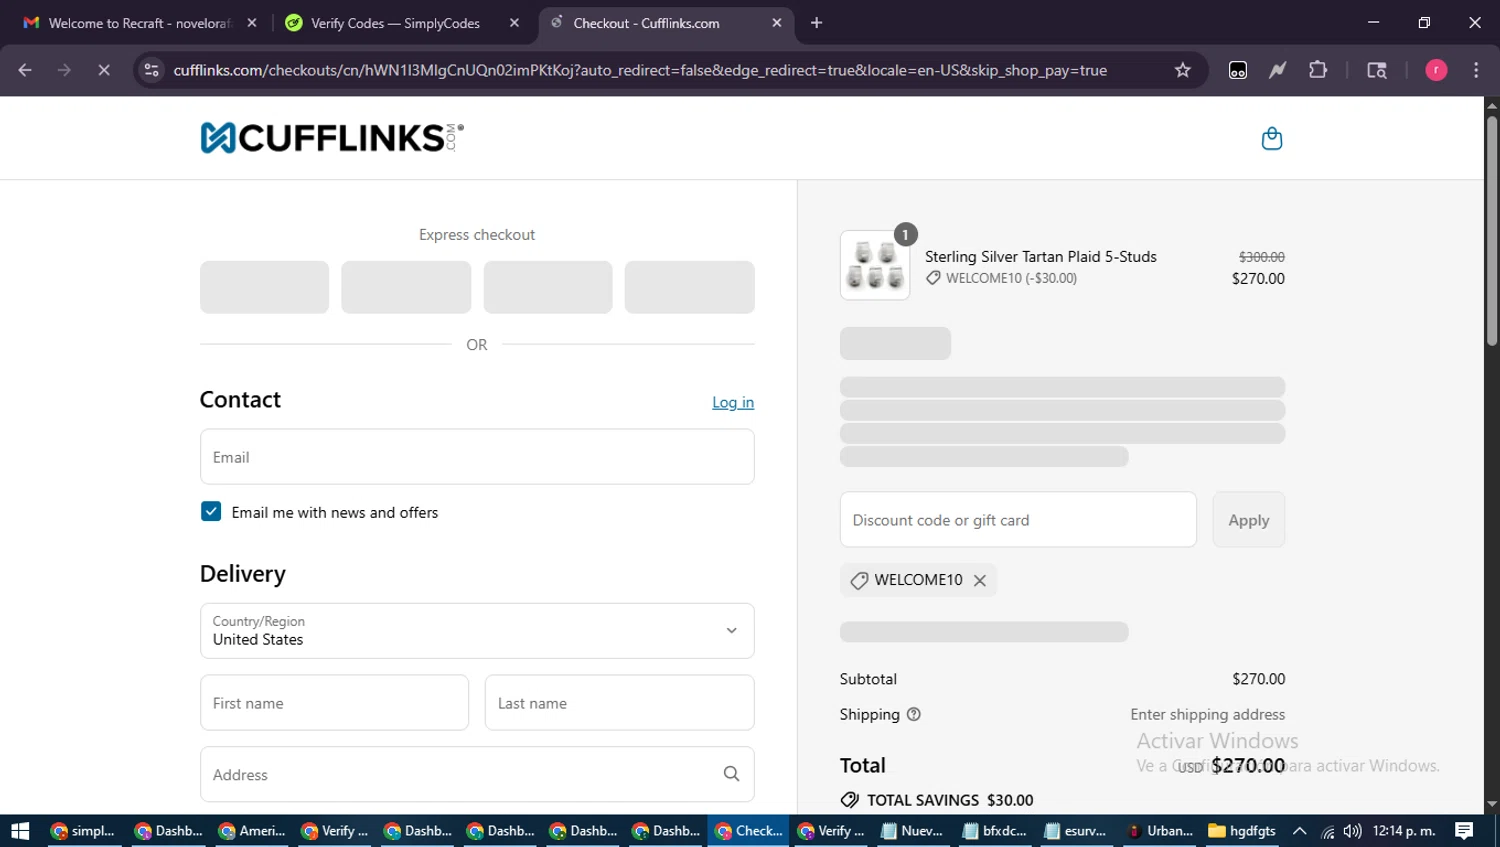This screenshot has height=847, width=1500.
Task: Switch to the Verify Codes SimplyCodes tab
Action: coord(395,22)
